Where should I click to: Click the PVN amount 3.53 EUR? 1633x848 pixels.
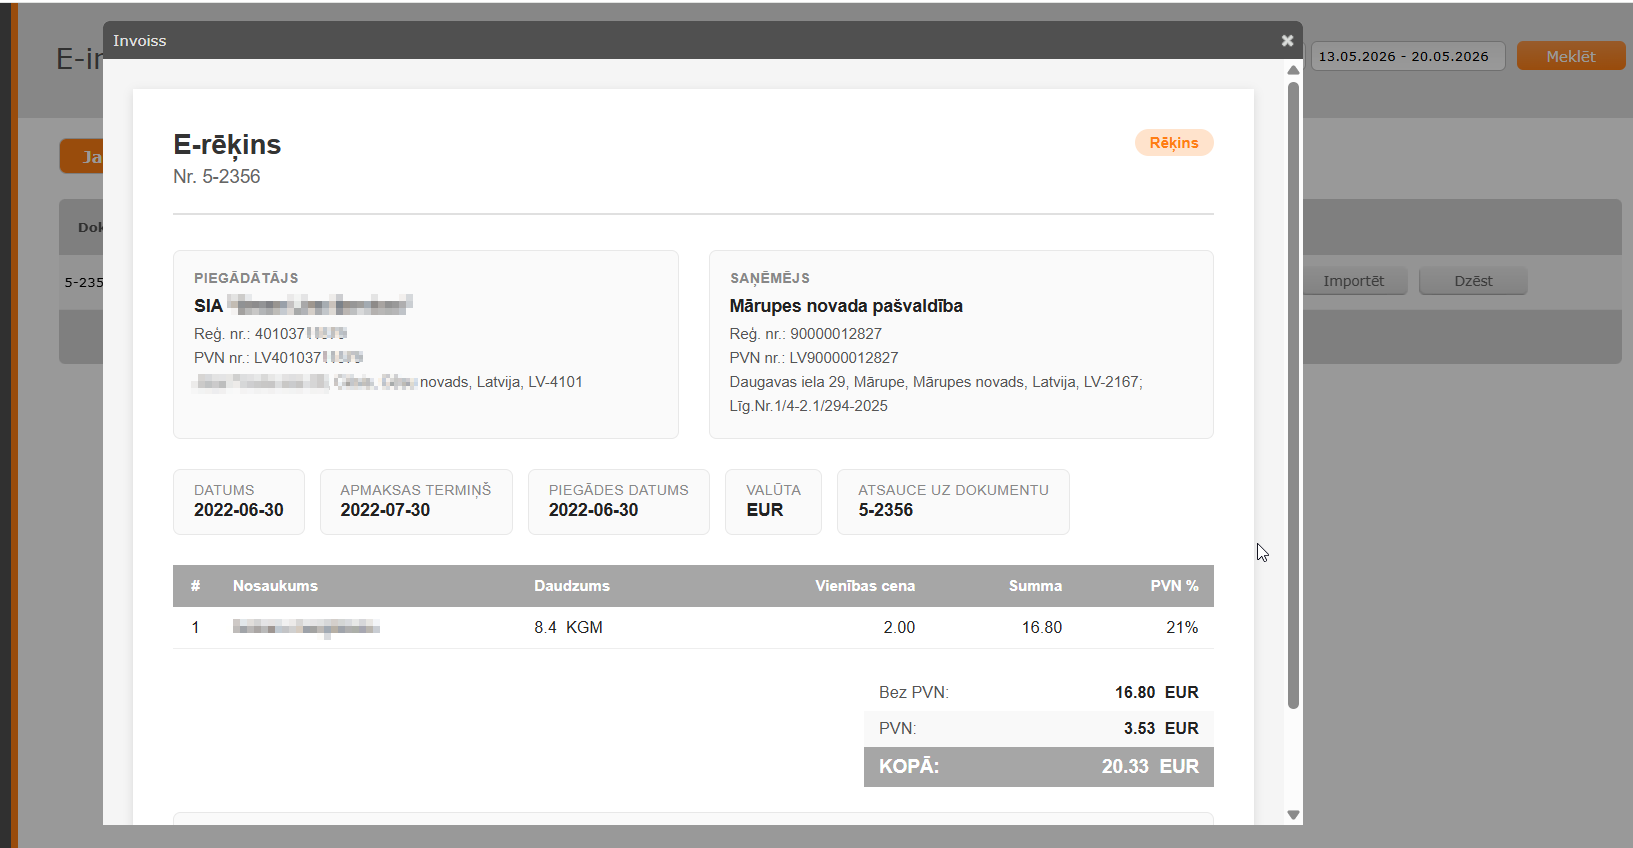point(1161,728)
